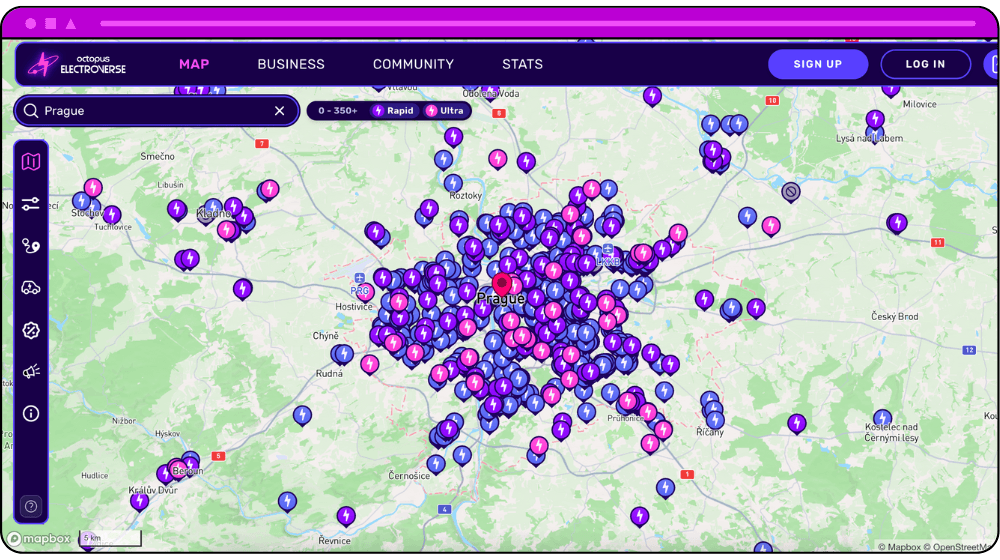Open the info circle icon in sidebar
The height and width of the screenshot is (560, 1000).
31,414
